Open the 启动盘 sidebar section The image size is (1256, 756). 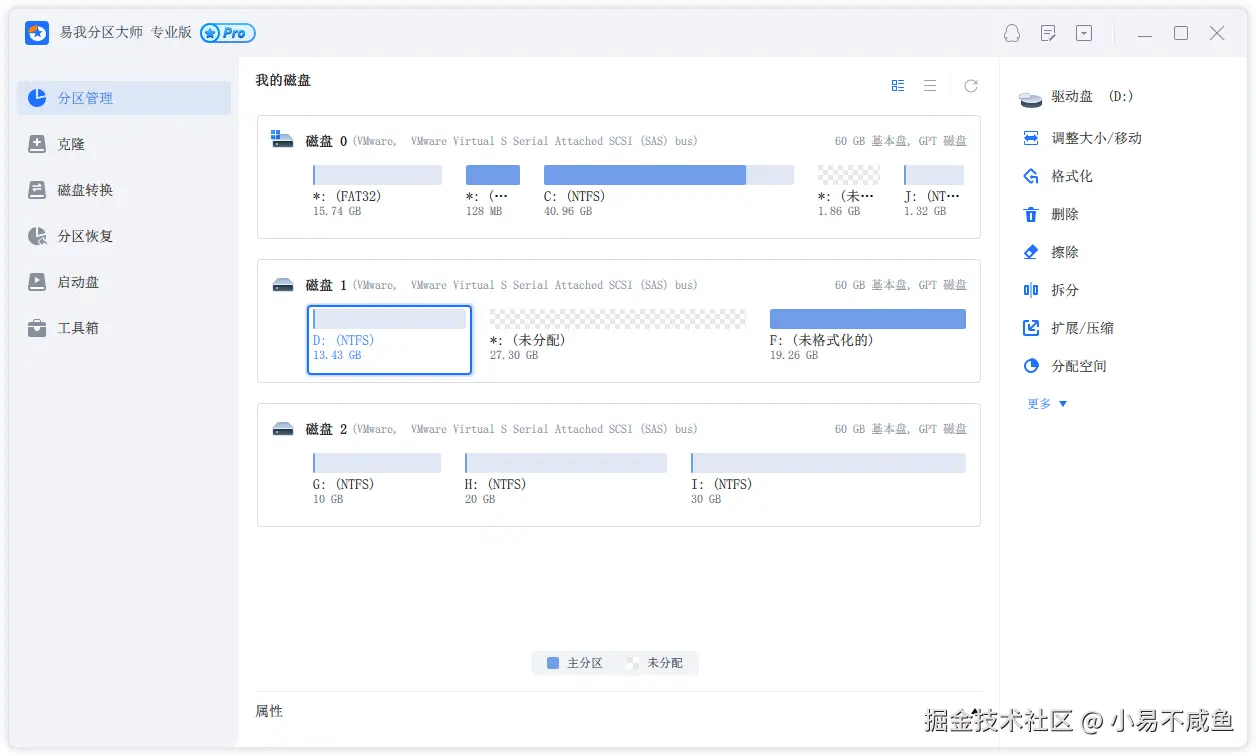click(124, 282)
